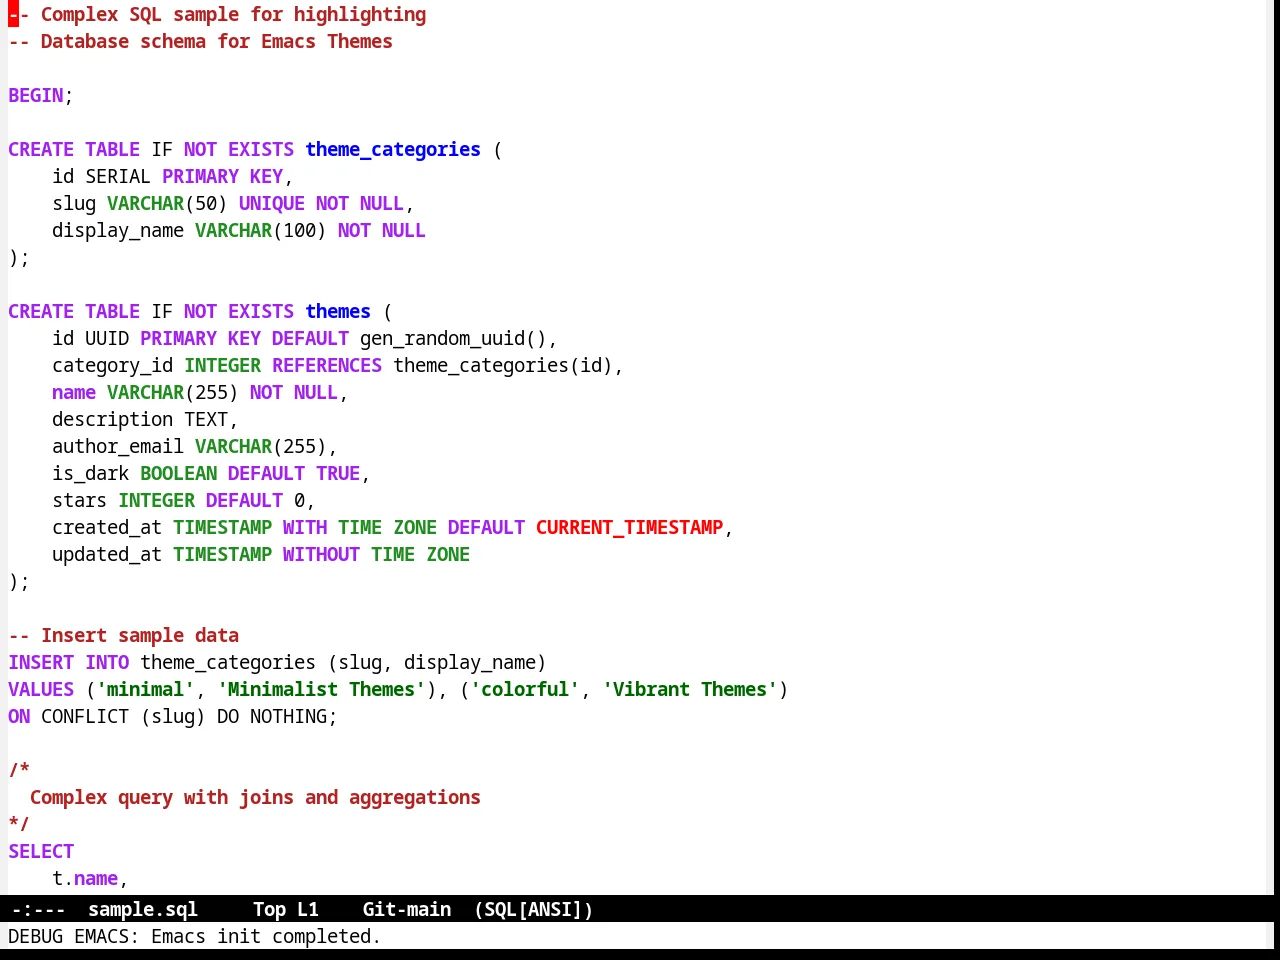This screenshot has height=960, width=1280.
Task: Click the echo area message "Emacs init completed."
Action: pyautogui.click(x=266, y=936)
